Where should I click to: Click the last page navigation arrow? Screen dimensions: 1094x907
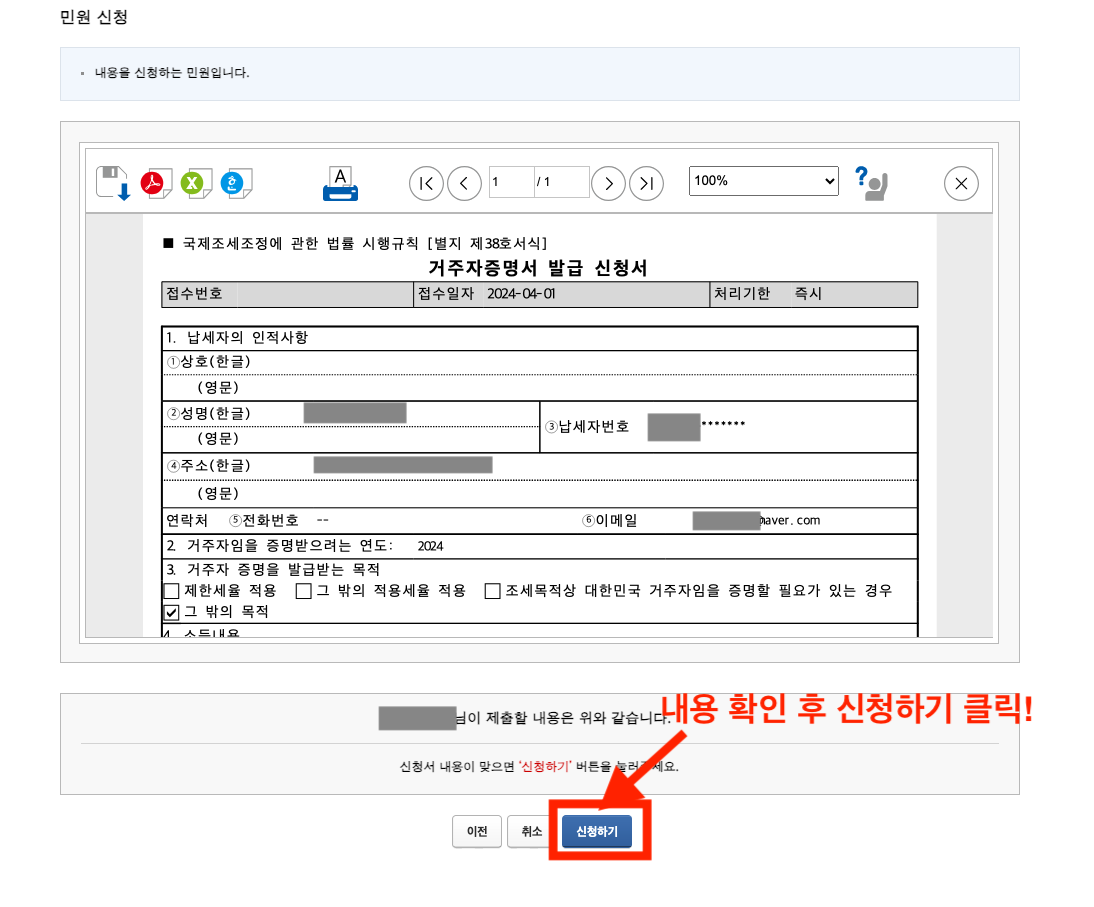coord(646,182)
